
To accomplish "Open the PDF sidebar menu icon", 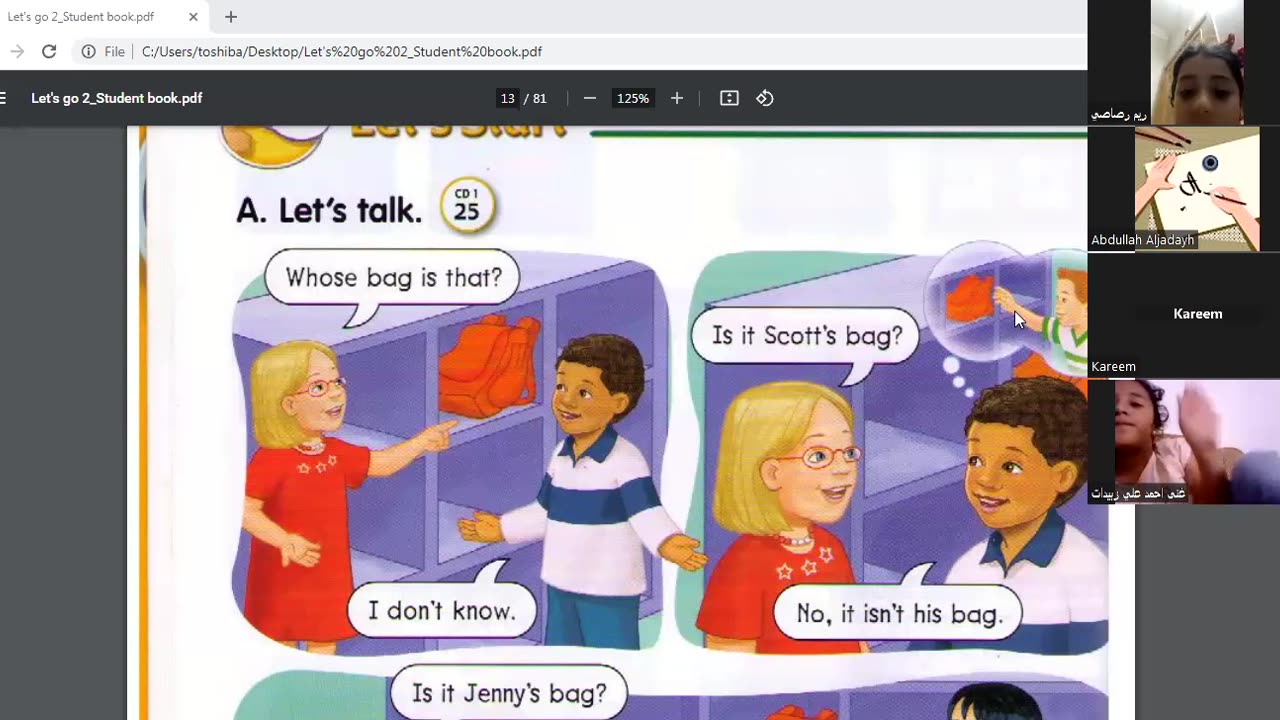I will coord(4,98).
